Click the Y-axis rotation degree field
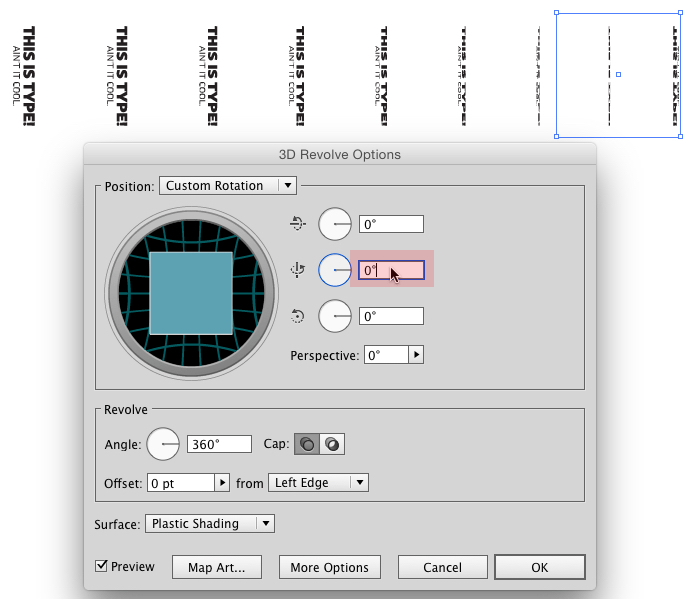 click(x=391, y=270)
